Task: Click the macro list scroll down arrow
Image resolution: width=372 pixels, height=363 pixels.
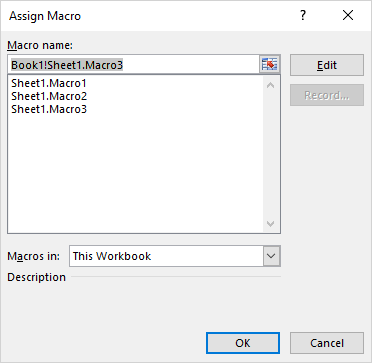Action: coord(271,223)
